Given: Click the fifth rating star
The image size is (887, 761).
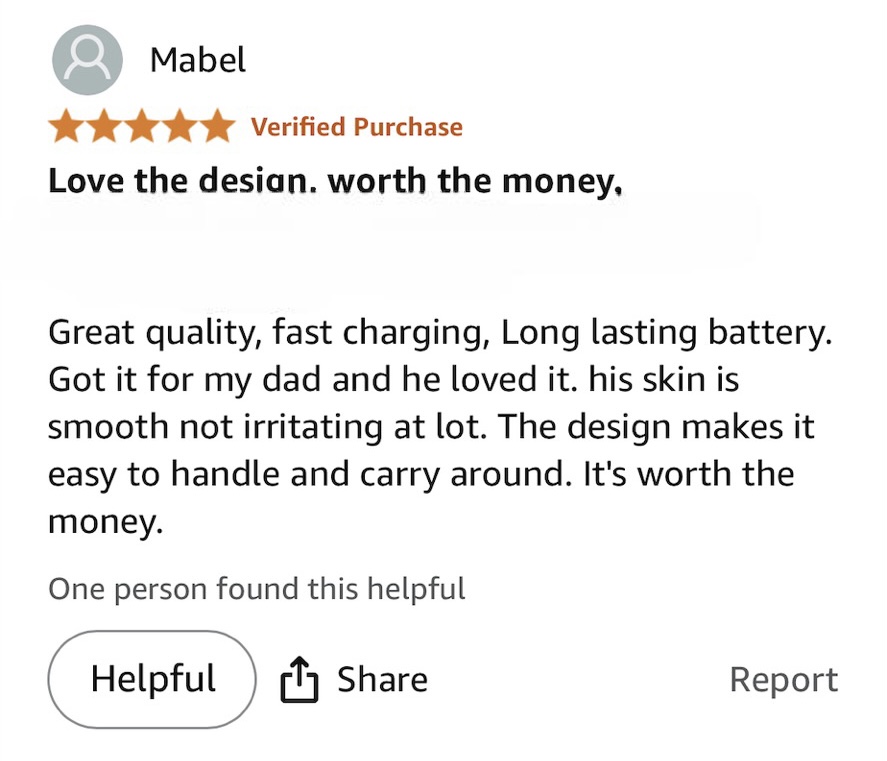Looking at the screenshot, I should (216, 127).
